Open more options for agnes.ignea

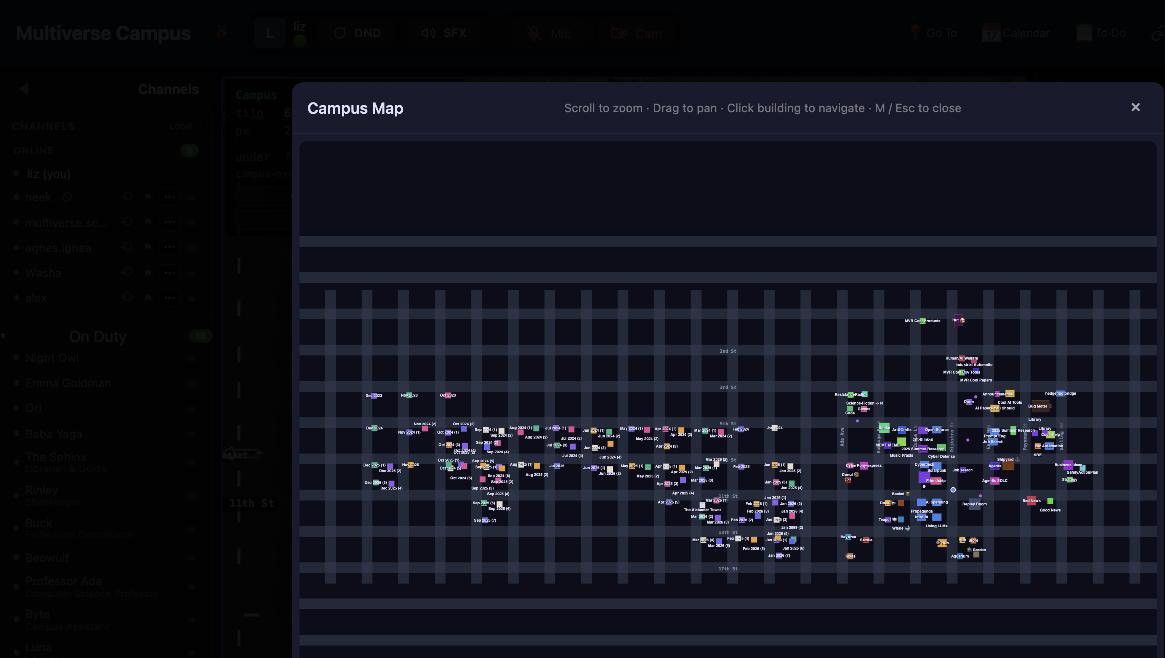pyautogui.click(x=169, y=247)
